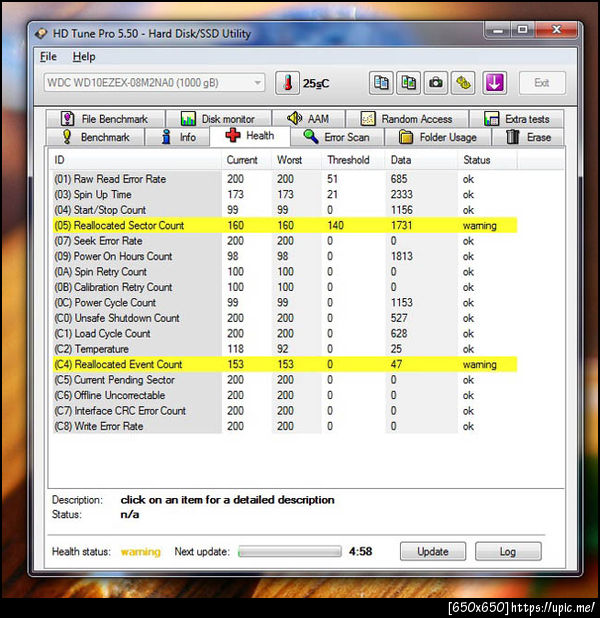Select the Health tab
Image resolution: width=600 pixels, height=618 pixels.
[250, 136]
